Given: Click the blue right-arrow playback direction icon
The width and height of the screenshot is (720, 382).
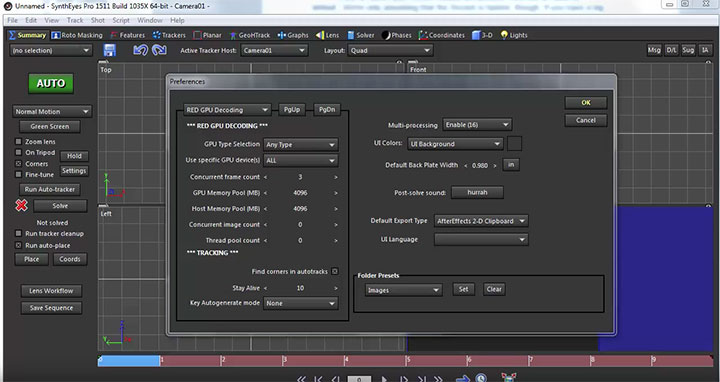Looking at the screenshot, I should pyautogui.click(x=462, y=378).
